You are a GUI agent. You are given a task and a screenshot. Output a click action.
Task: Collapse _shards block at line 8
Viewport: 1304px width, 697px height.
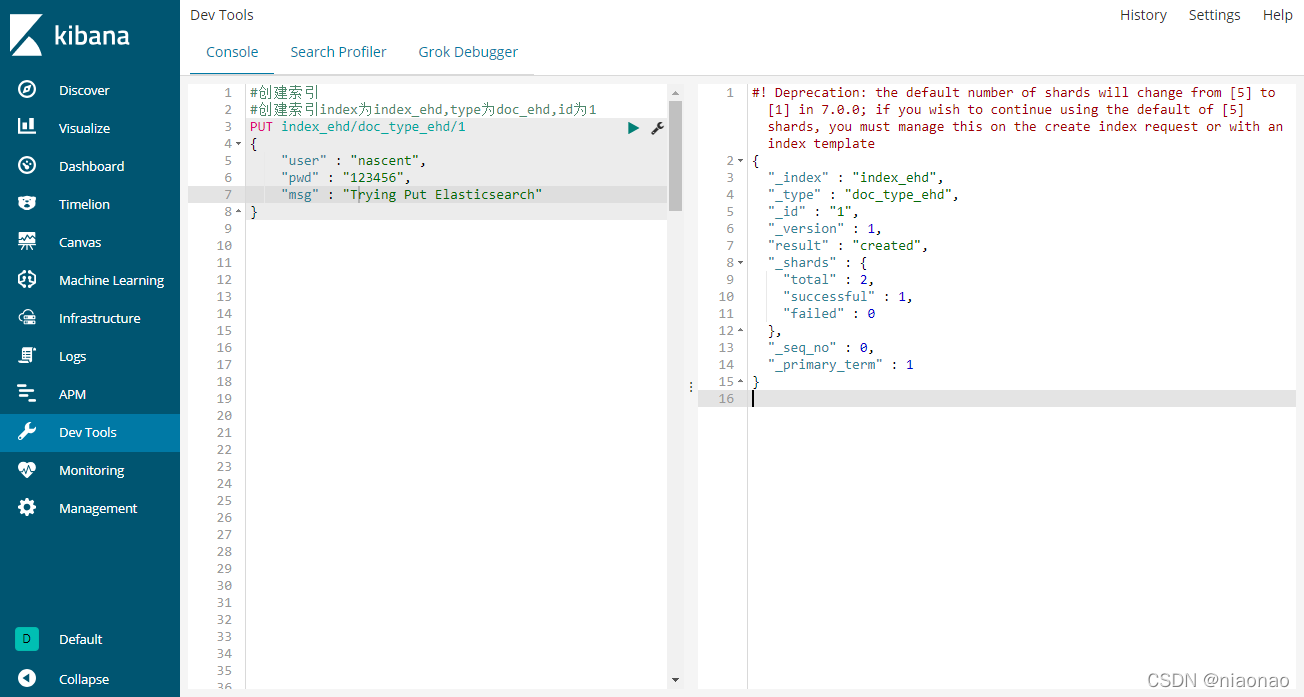coord(740,263)
